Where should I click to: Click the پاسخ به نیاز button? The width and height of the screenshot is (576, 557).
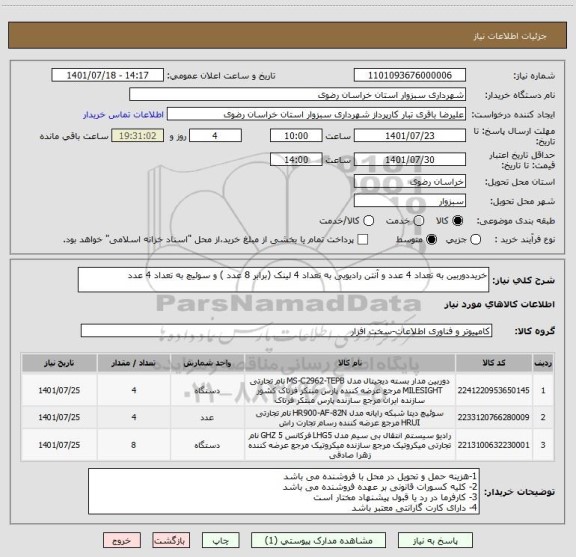pos(435,540)
